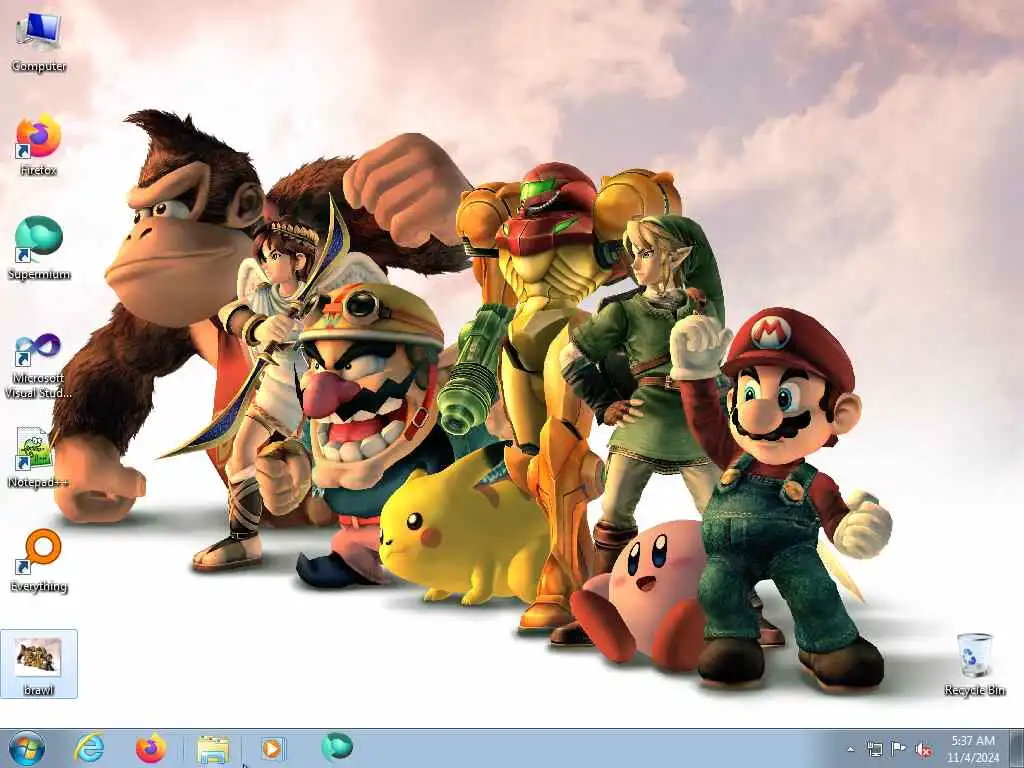Screen dimensions: 1024x768
Task: Select the Everything search shortcut
Action: [39, 560]
